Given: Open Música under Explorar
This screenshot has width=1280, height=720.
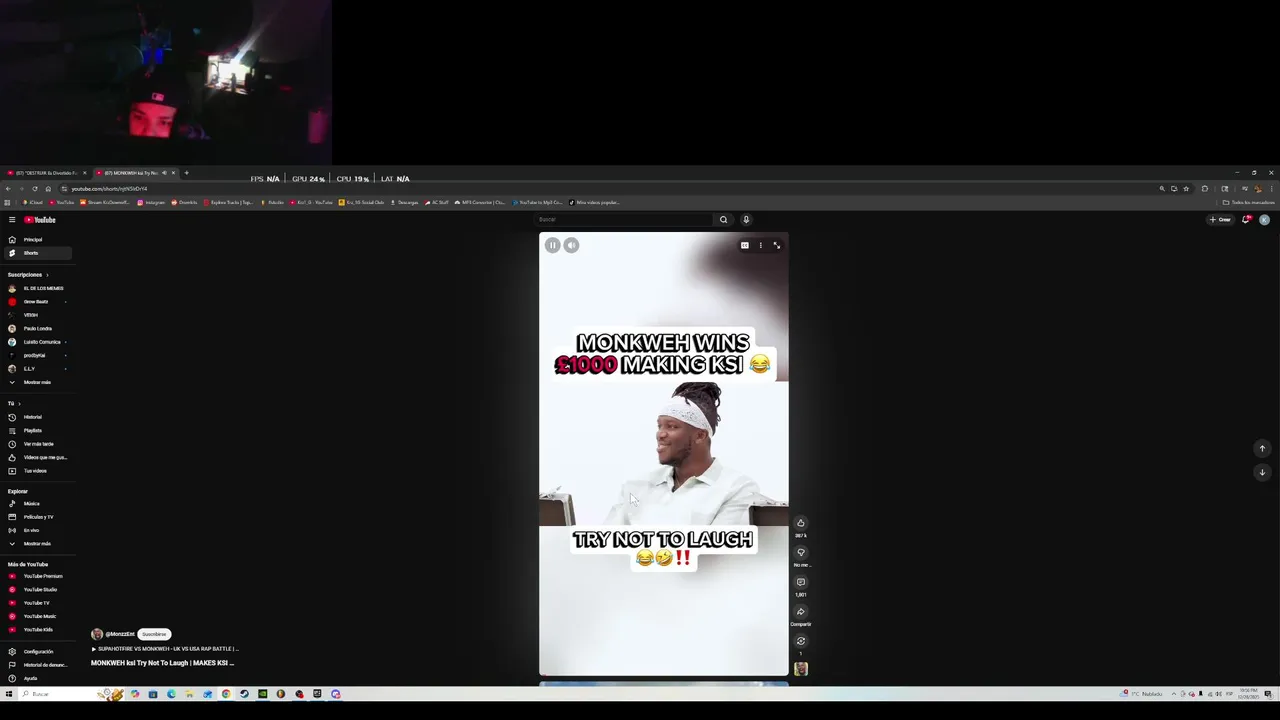Looking at the screenshot, I should (36, 504).
